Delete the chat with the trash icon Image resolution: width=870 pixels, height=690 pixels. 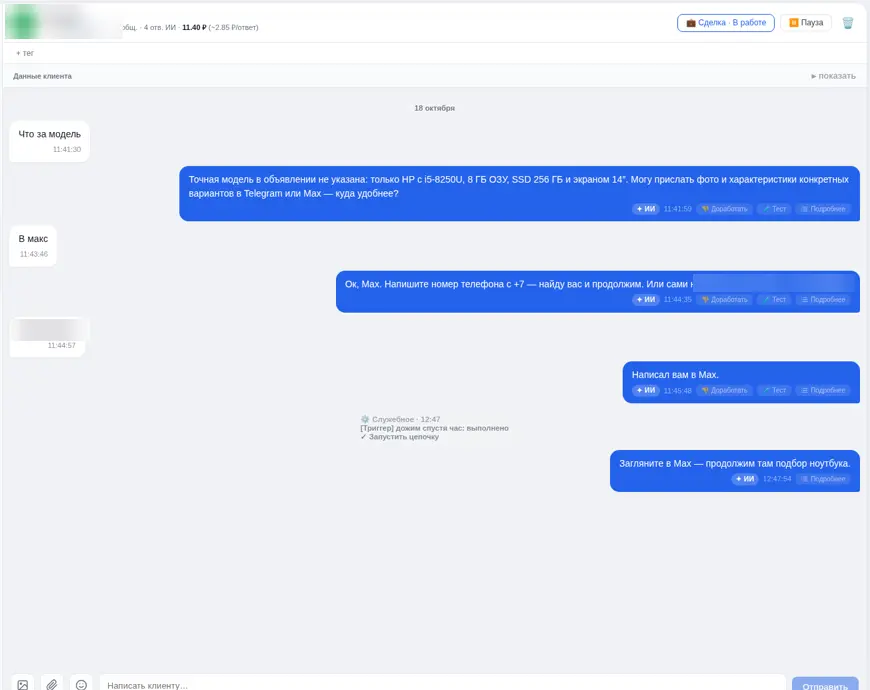847,23
